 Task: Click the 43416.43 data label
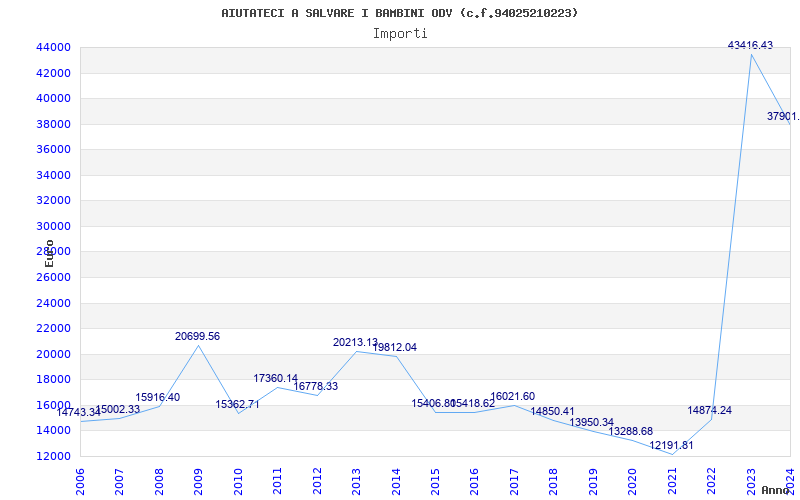[750, 45]
